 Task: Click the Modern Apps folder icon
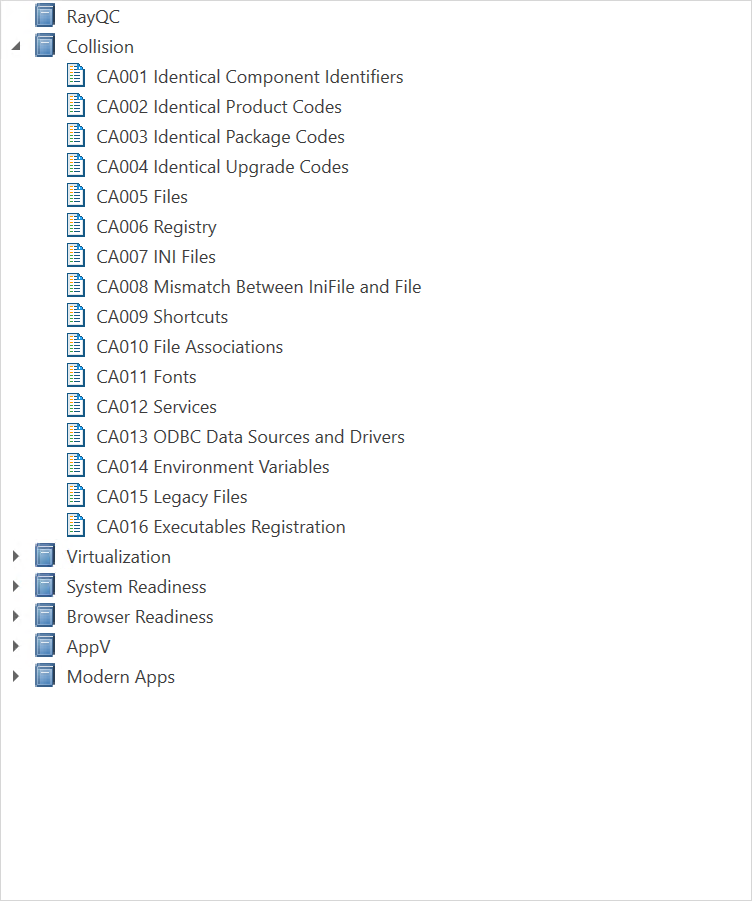(x=44, y=675)
